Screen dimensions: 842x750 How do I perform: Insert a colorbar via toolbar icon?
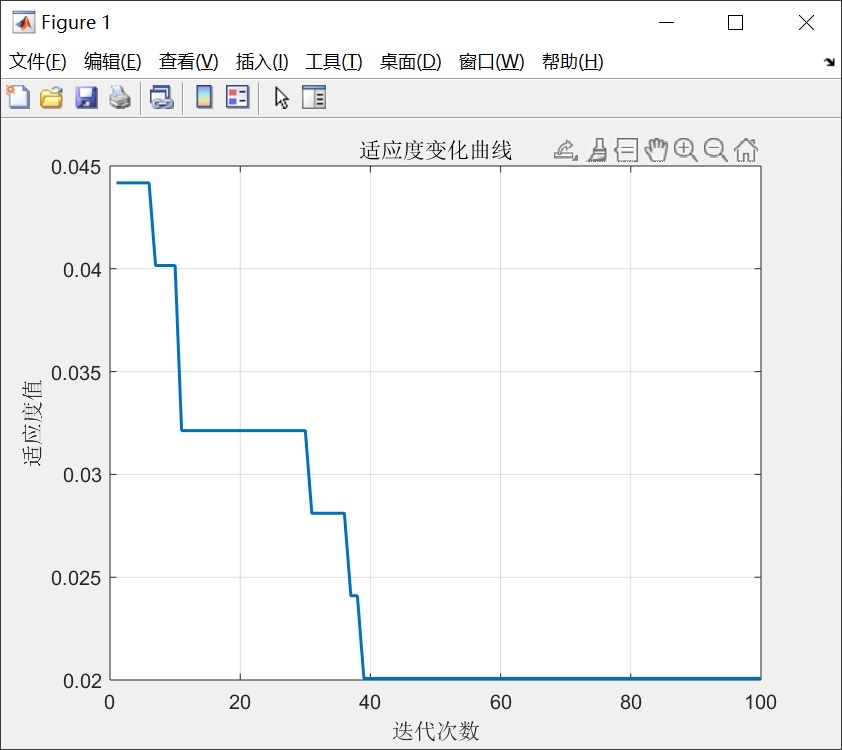tap(204, 98)
